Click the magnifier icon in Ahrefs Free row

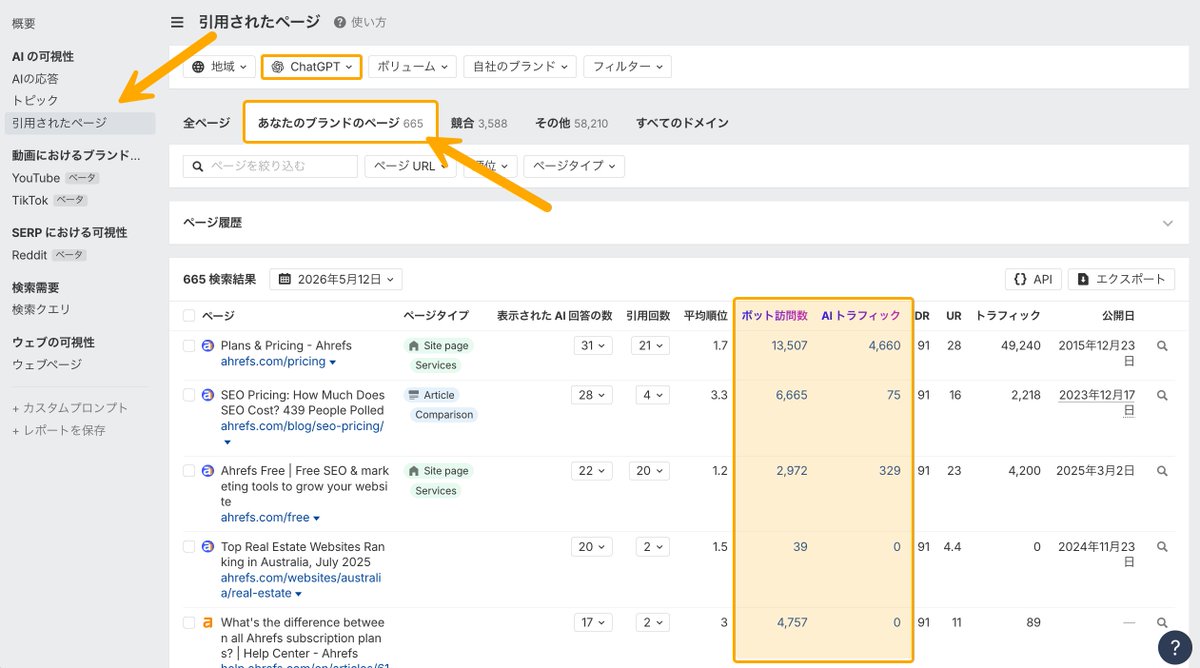[1162, 471]
